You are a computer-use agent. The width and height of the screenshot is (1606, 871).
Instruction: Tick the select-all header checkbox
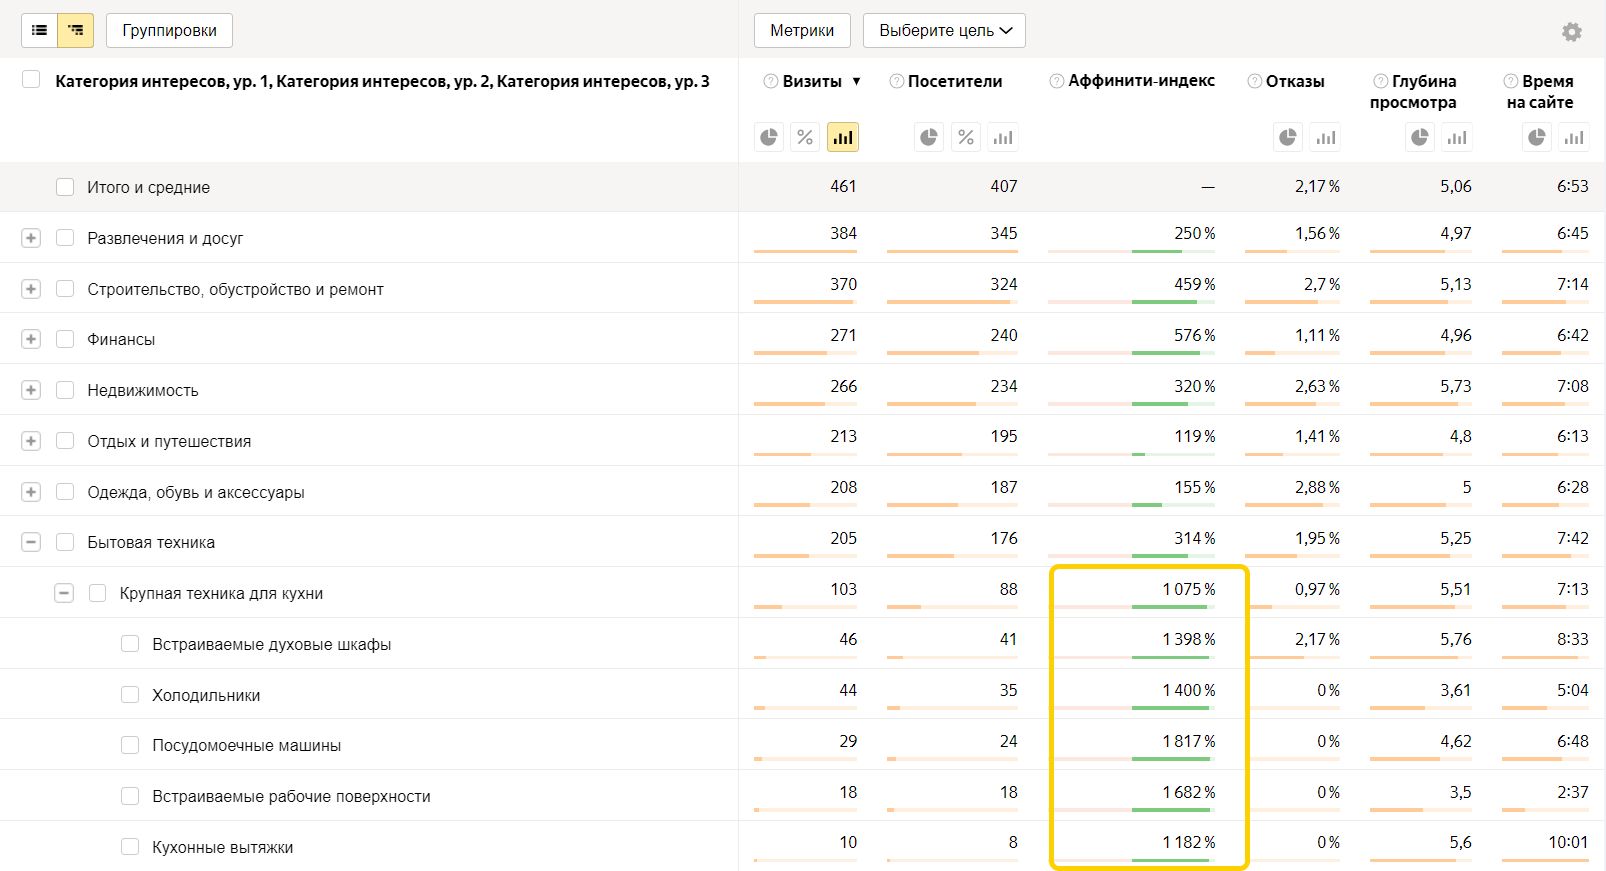pyautogui.click(x=31, y=80)
